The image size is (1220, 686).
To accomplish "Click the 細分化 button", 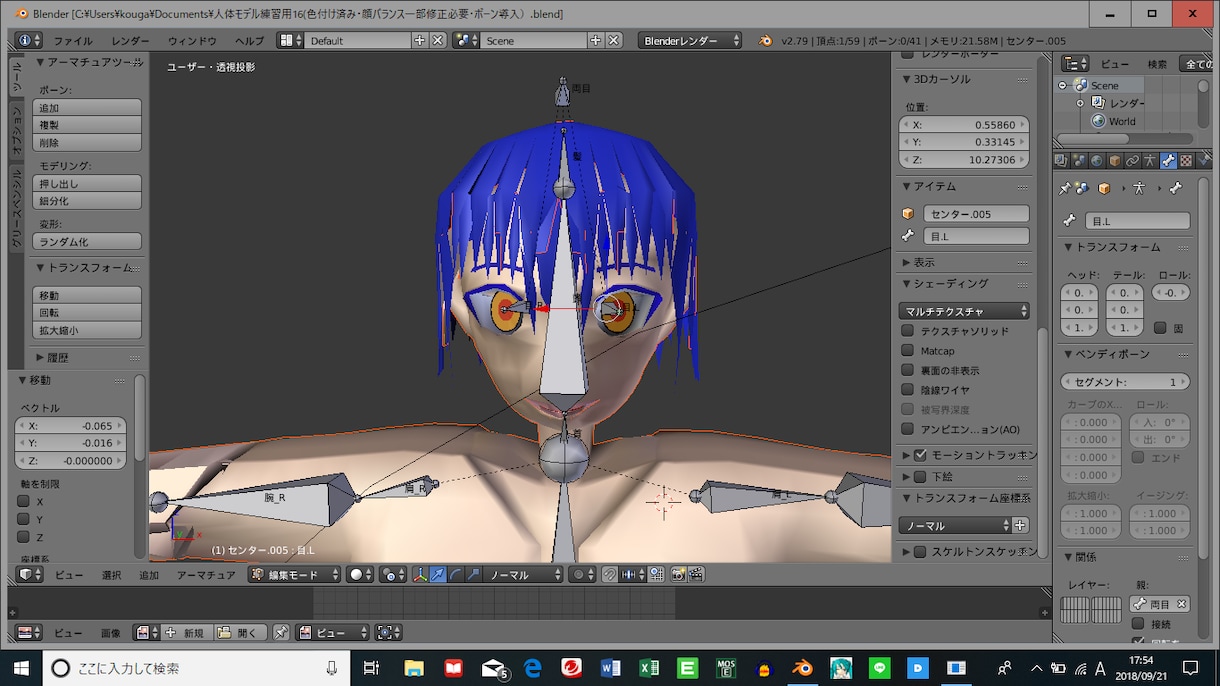I will (x=87, y=201).
